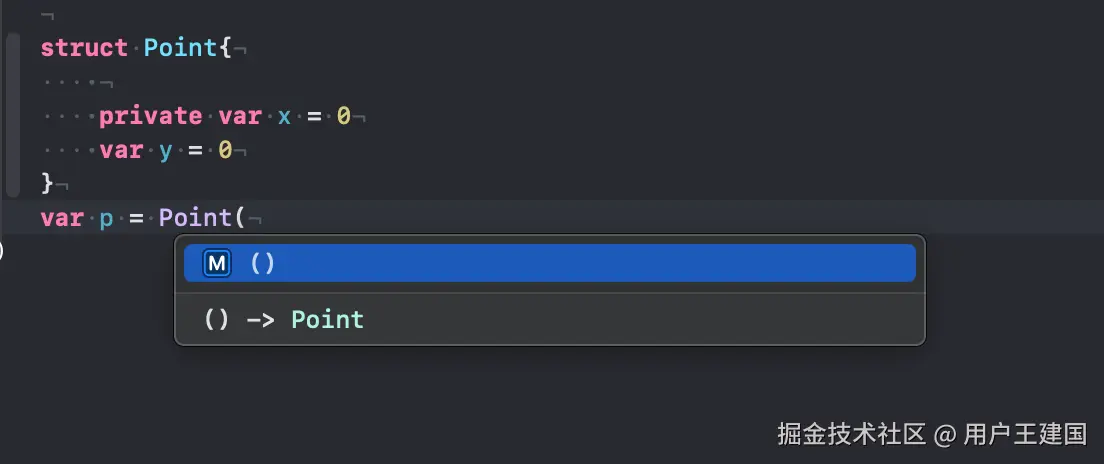The height and width of the screenshot is (464, 1104).
Task: Click the variable name y
Action: coord(166,151)
